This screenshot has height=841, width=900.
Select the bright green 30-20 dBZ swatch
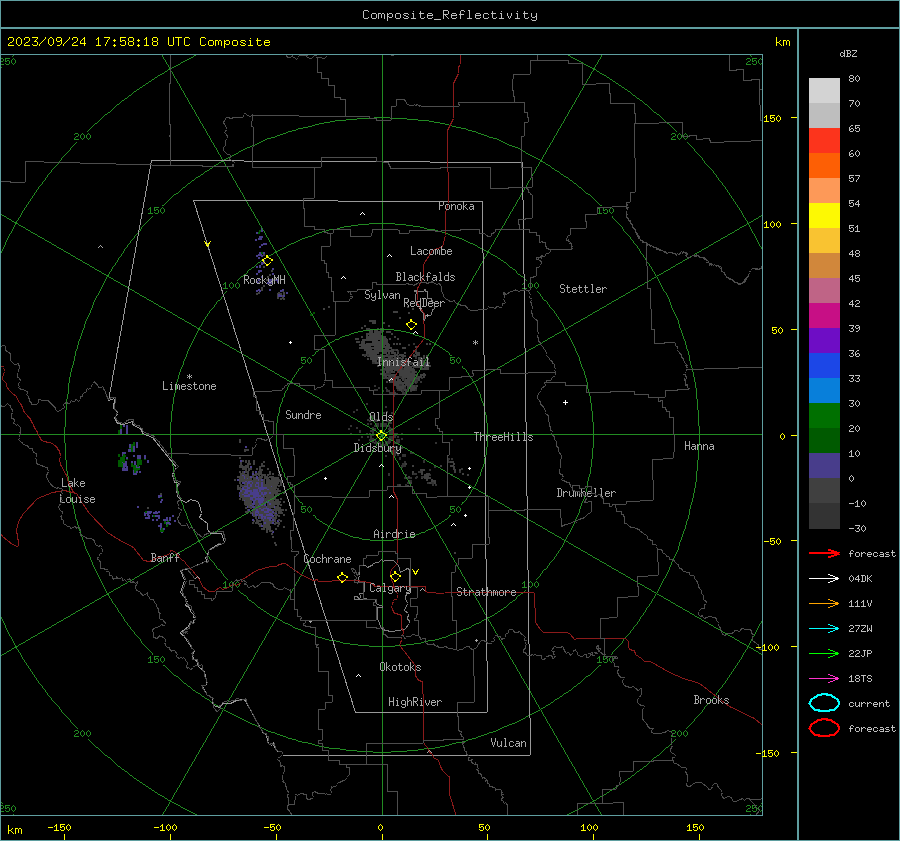click(824, 416)
